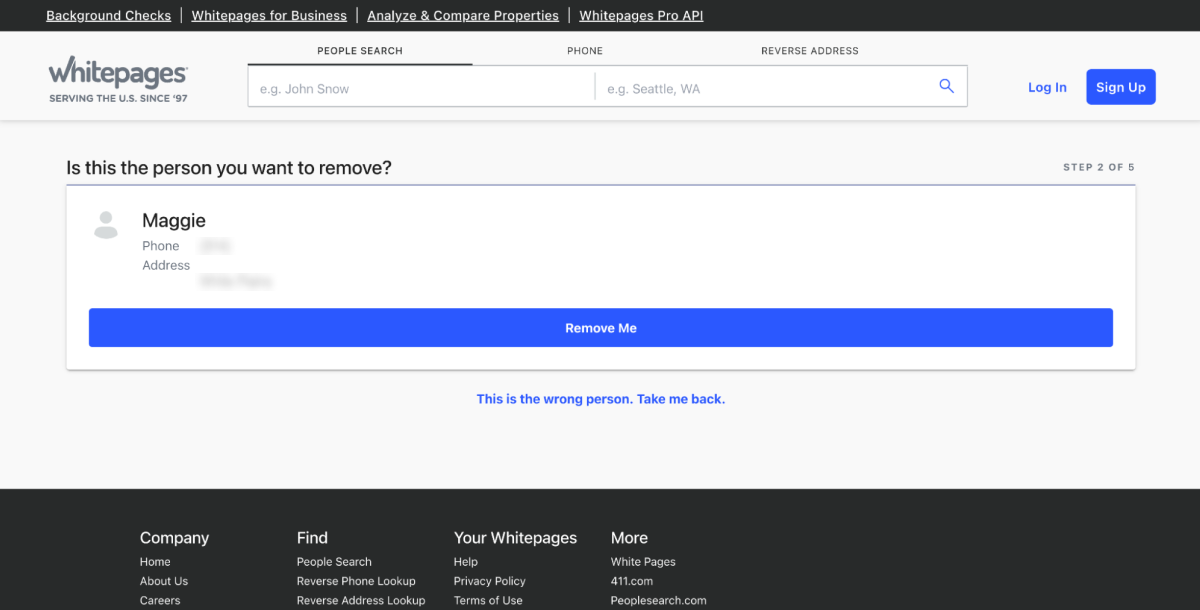Open Background Checks in top bar

[x=108, y=16]
